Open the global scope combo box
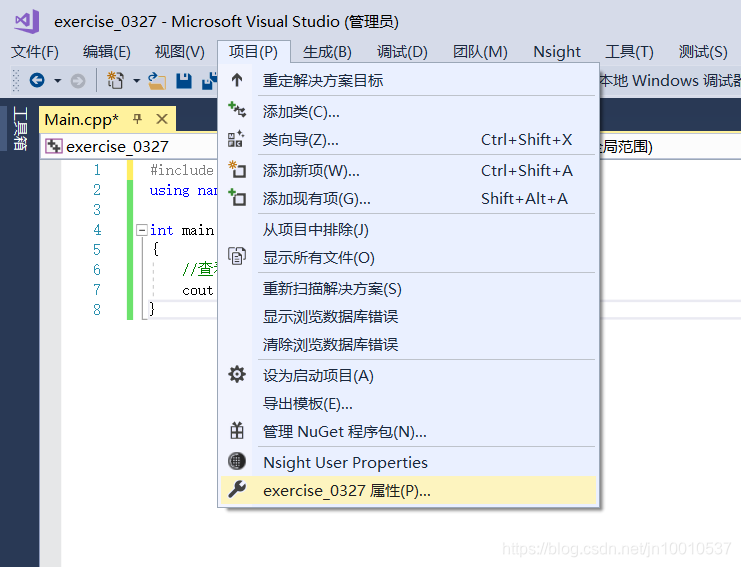Screen dimensions: 741x567 tap(670, 146)
